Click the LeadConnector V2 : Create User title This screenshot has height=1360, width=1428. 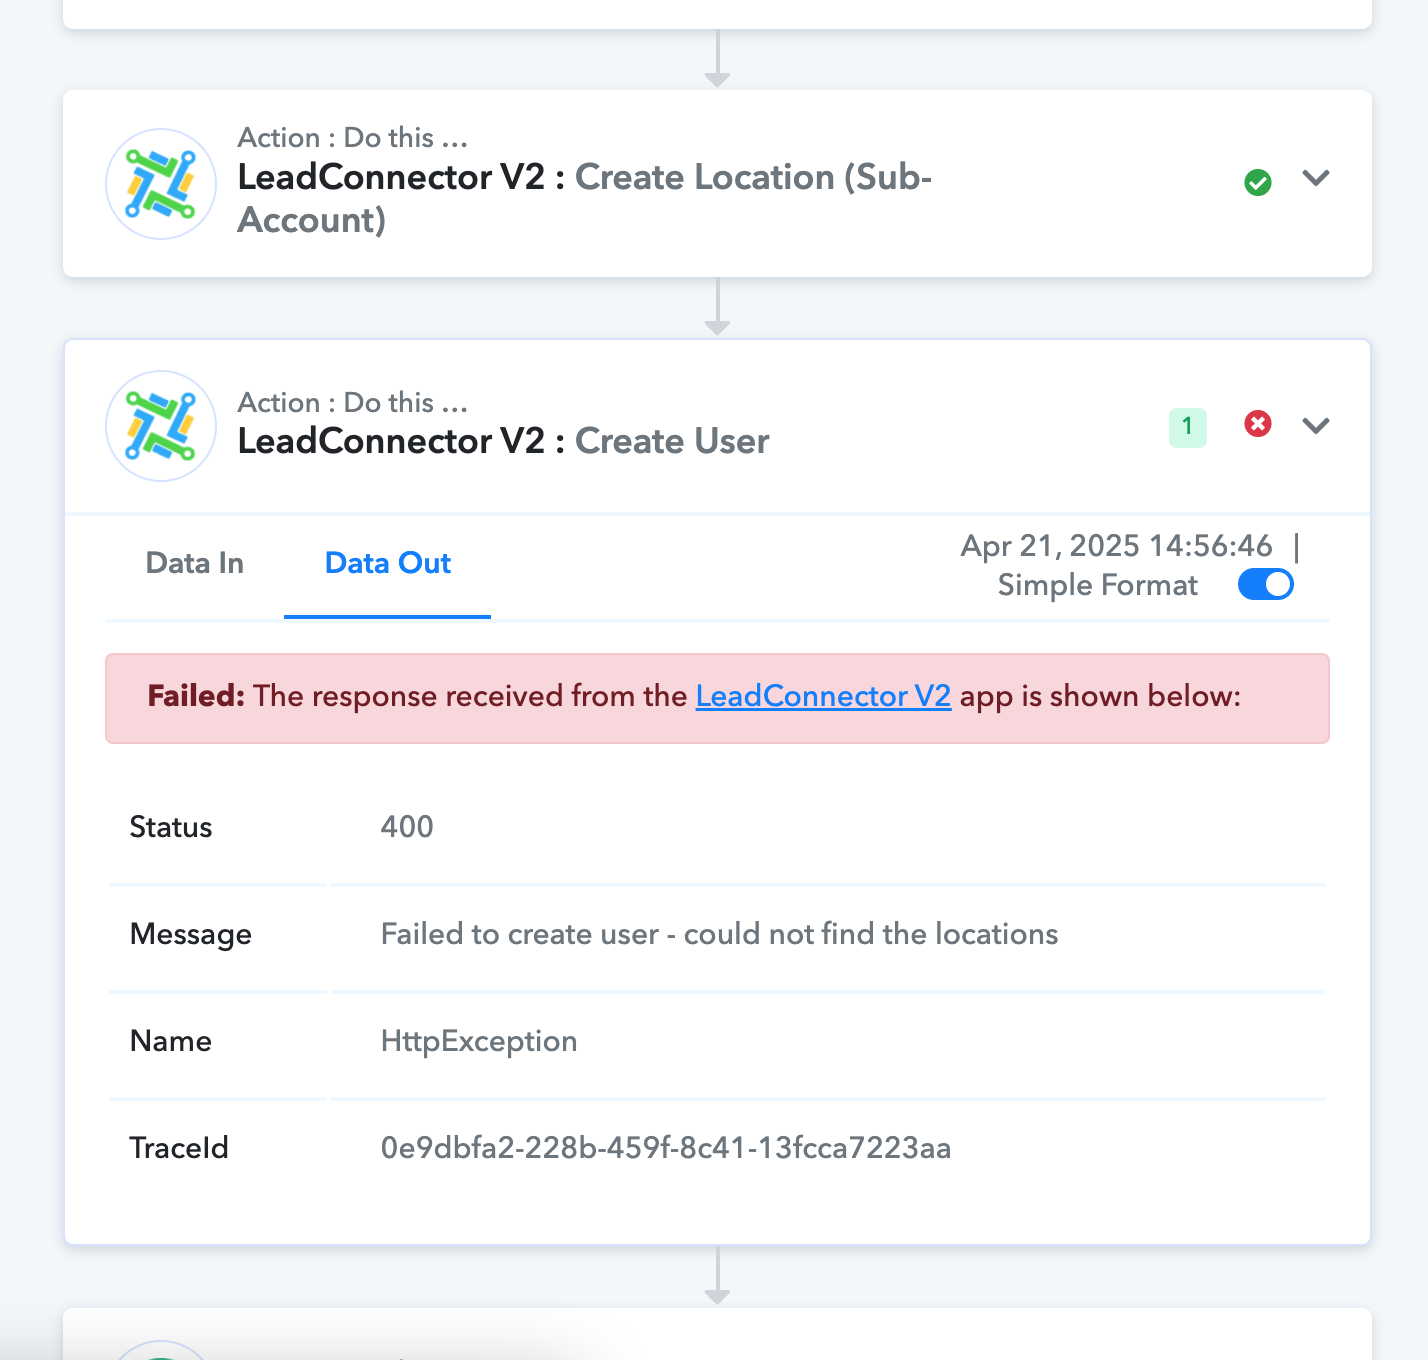click(504, 441)
